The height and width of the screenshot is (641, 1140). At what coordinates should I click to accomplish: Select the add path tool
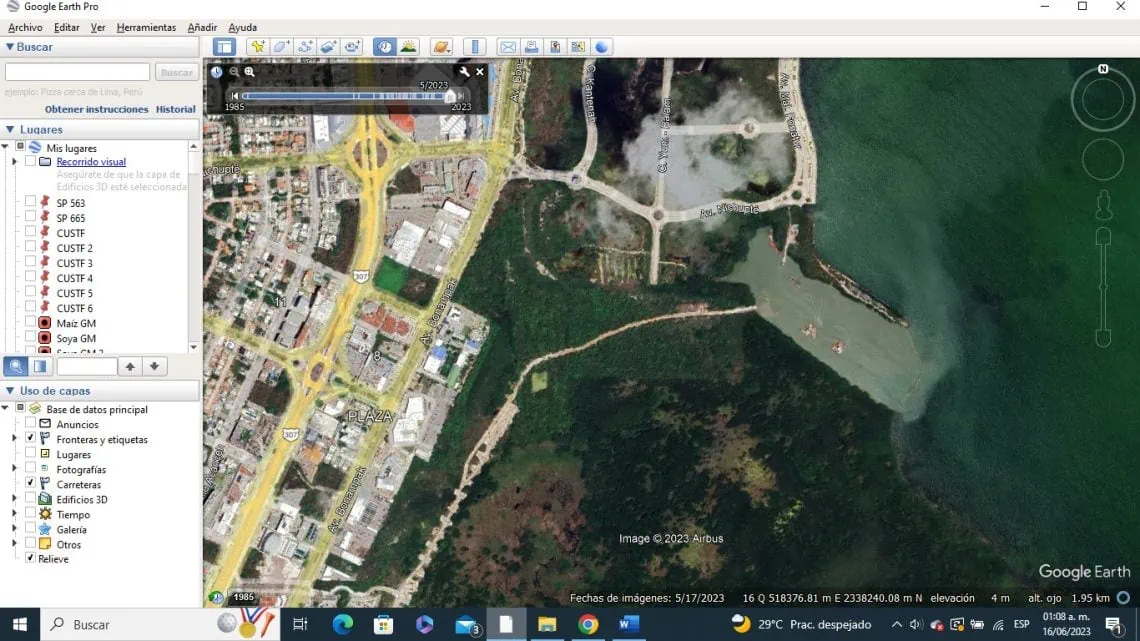pyautogui.click(x=306, y=47)
